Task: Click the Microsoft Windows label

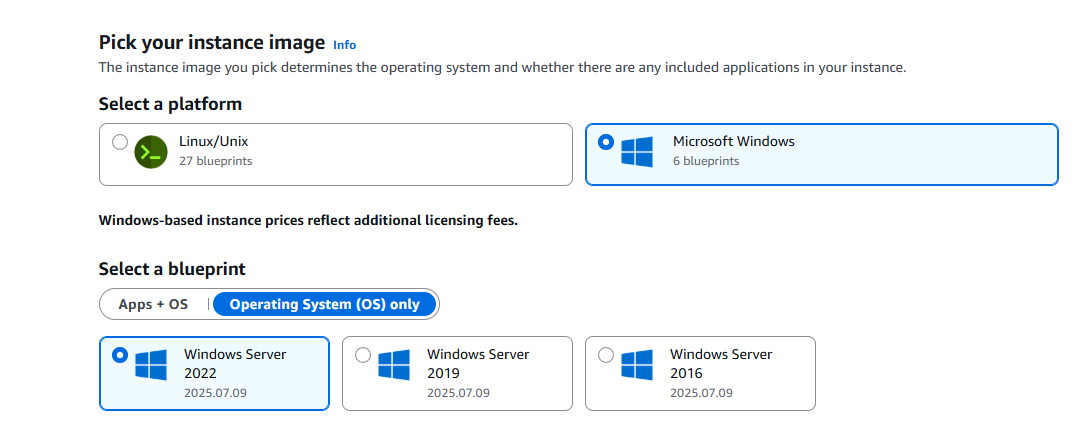Action: pos(734,141)
